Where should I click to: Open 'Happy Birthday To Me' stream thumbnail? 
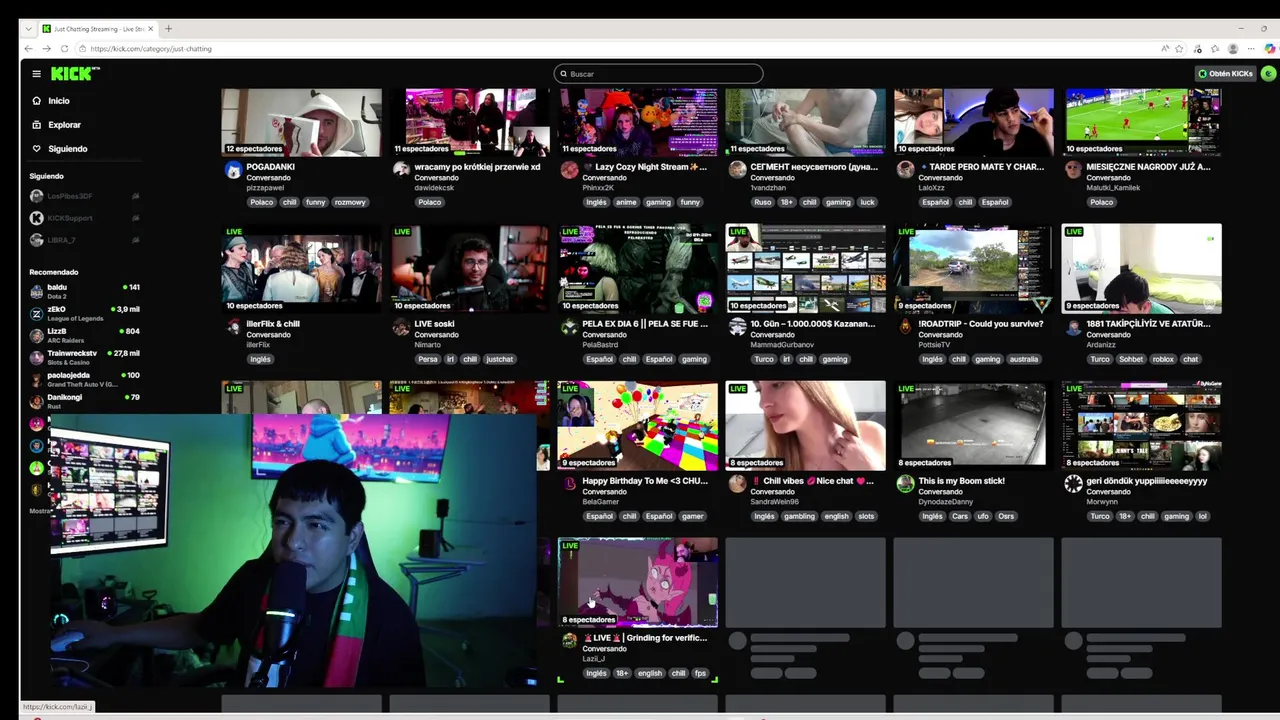(637, 425)
